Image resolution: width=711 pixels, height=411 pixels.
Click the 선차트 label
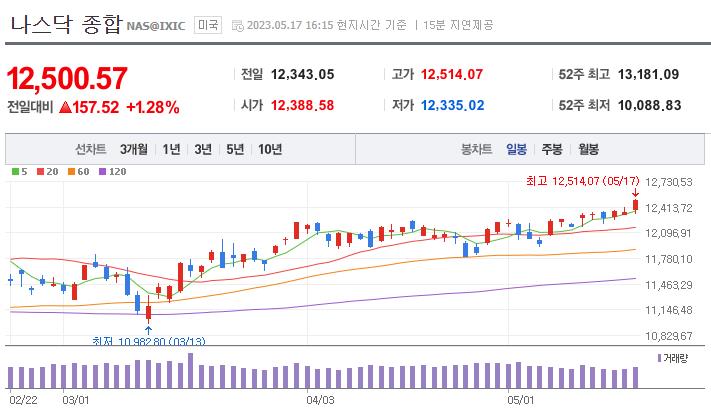pos(91,149)
